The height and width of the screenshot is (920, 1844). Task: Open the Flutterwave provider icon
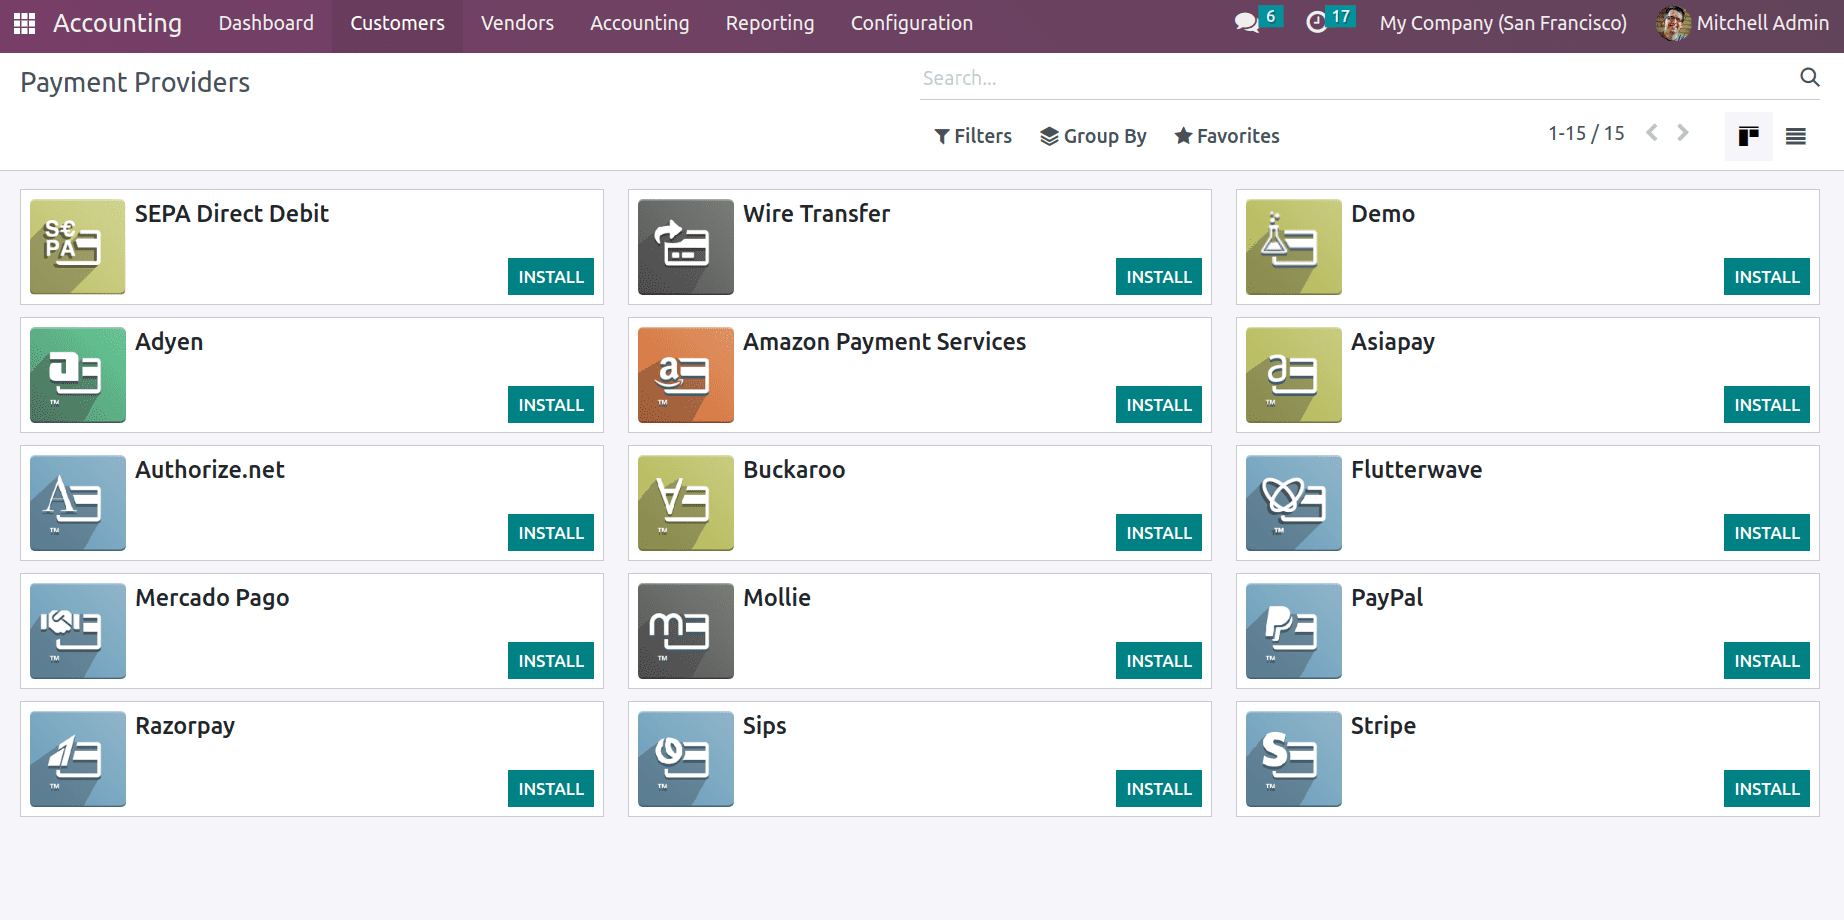click(1293, 503)
